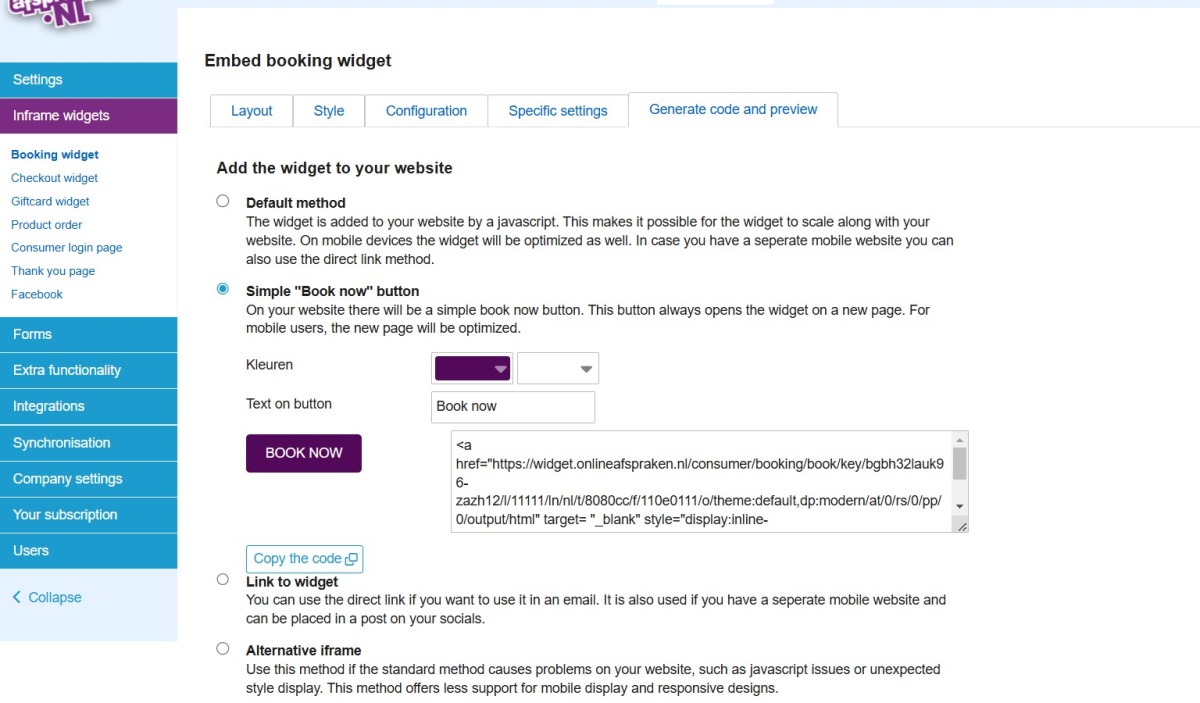Select the Link to widget radio option

click(x=223, y=579)
